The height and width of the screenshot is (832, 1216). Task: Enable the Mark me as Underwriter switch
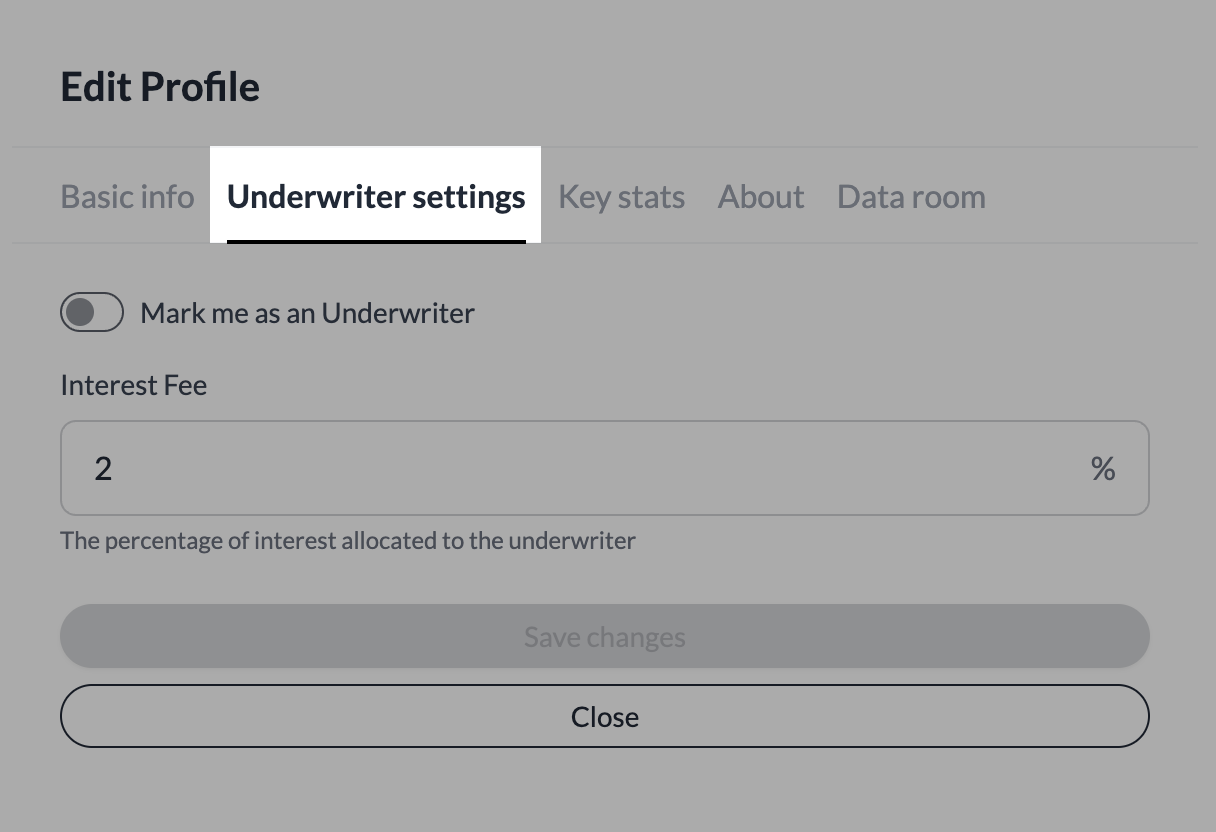coord(92,313)
